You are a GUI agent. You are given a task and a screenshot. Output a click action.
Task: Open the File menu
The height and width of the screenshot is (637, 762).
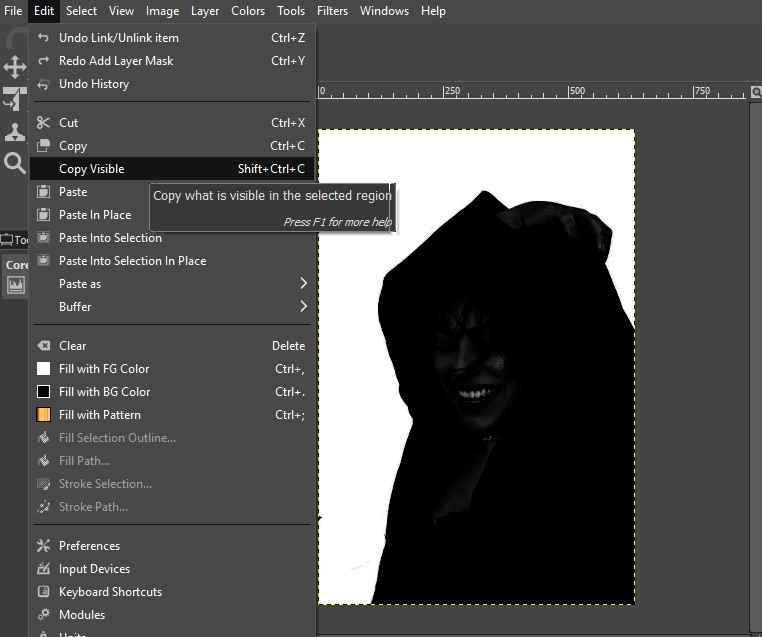pyautogui.click(x=13, y=11)
